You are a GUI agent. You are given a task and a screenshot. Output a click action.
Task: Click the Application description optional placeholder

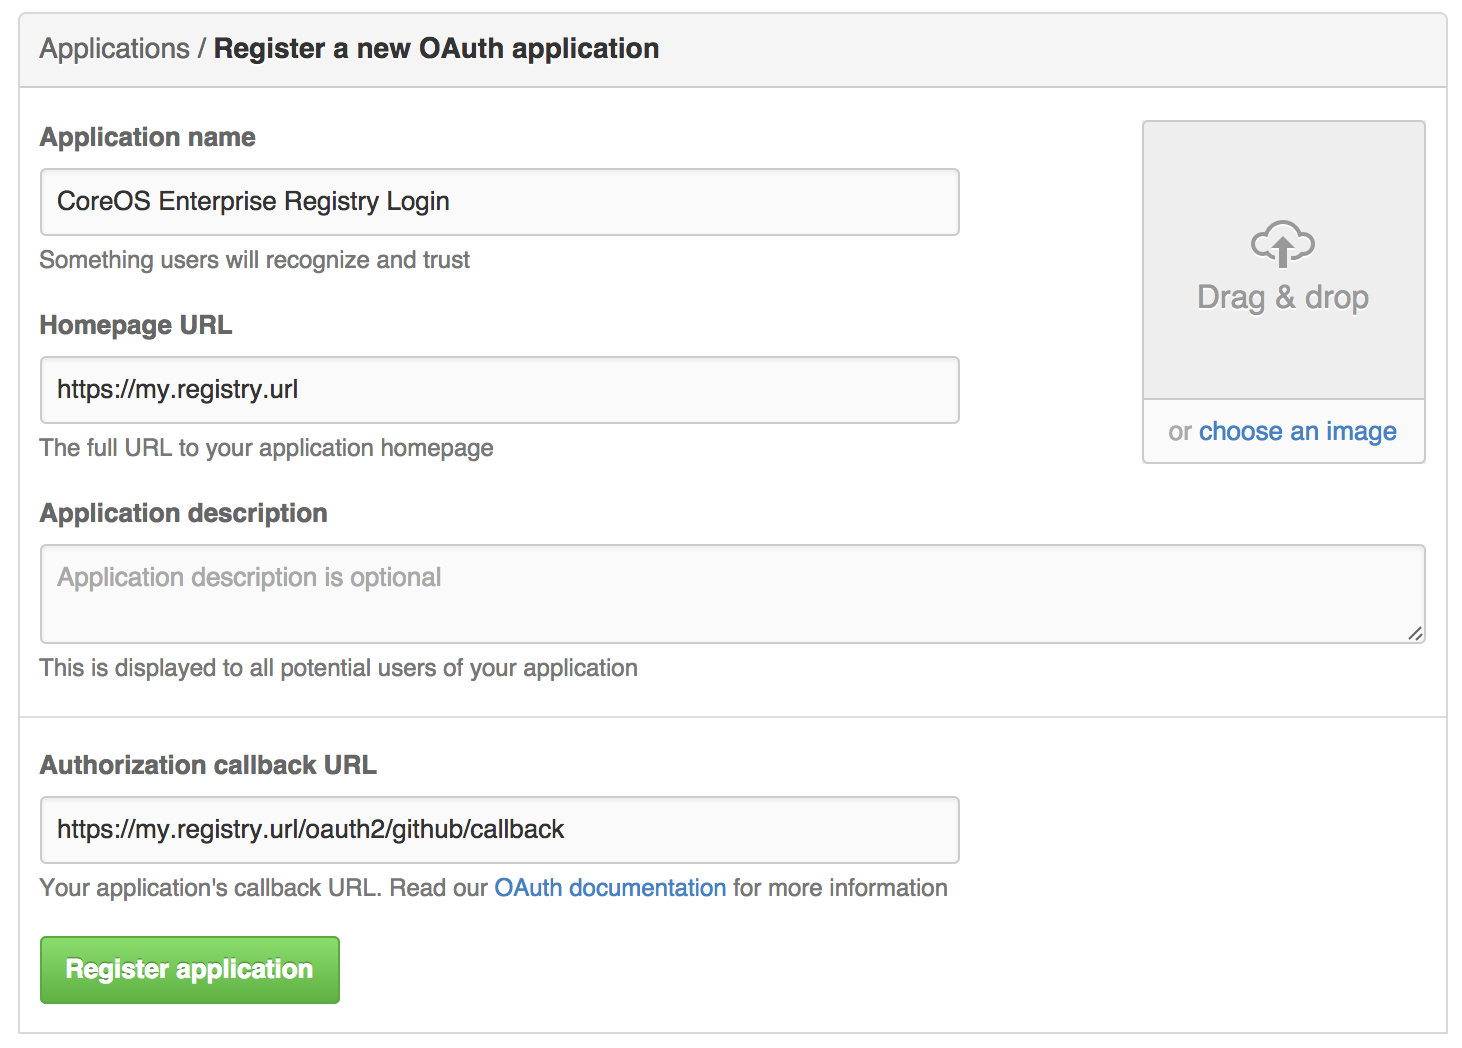[x=248, y=577]
